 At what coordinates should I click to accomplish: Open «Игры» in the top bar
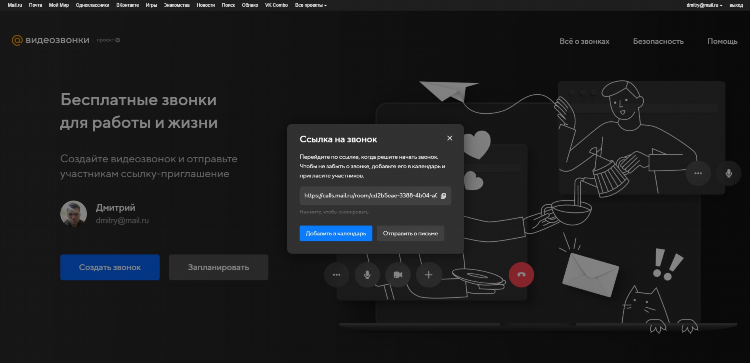coord(151,5)
